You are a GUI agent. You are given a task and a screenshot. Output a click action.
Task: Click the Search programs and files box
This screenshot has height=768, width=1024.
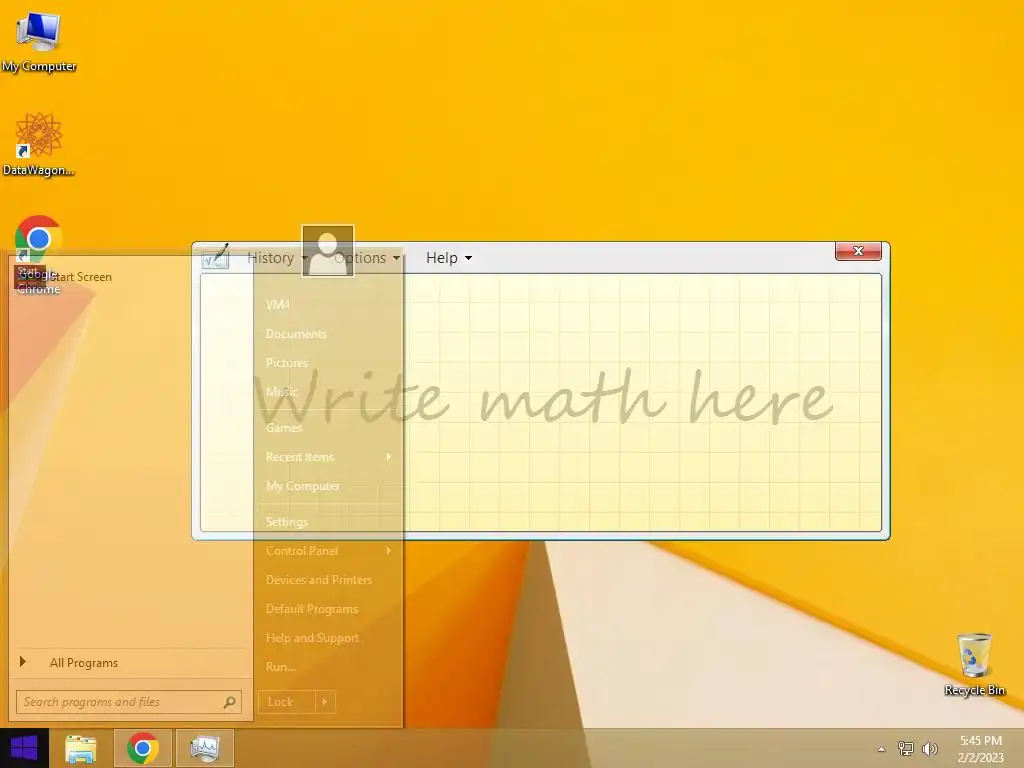click(x=129, y=702)
